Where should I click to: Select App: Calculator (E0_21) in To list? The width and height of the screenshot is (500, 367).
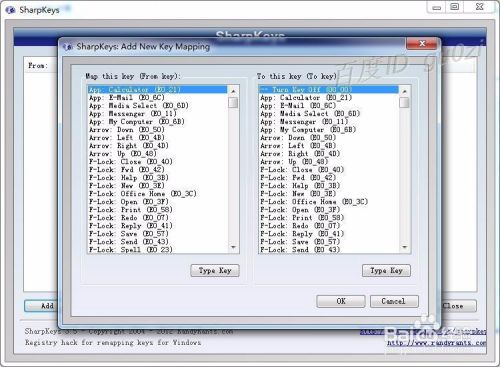[x=329, y=98]
